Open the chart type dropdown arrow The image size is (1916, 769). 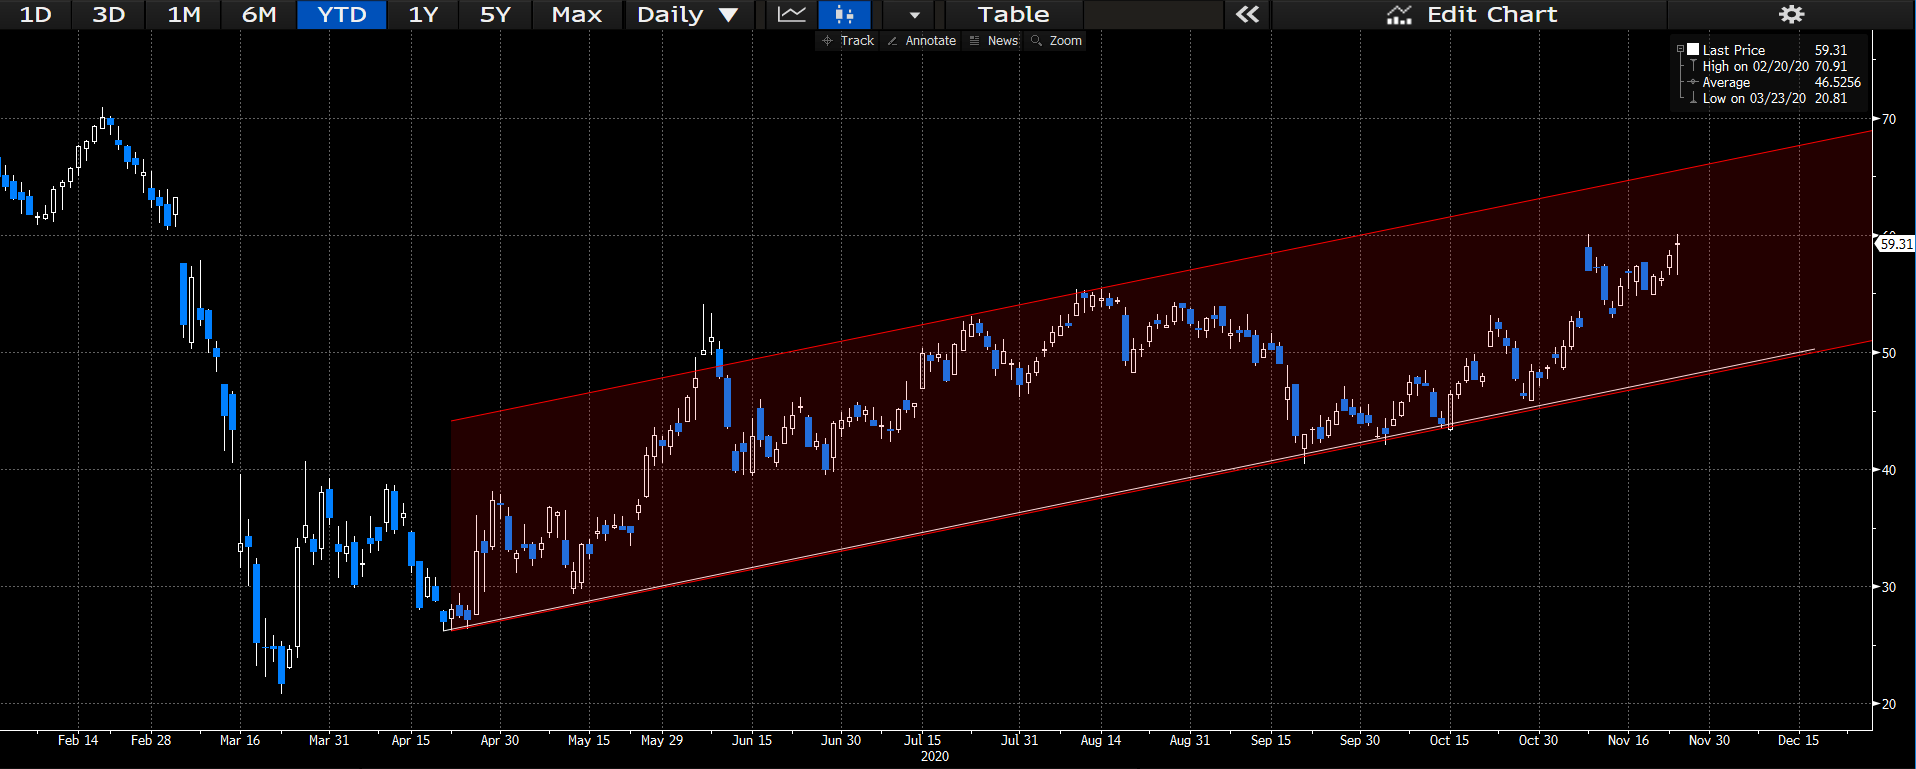[914, 14]
